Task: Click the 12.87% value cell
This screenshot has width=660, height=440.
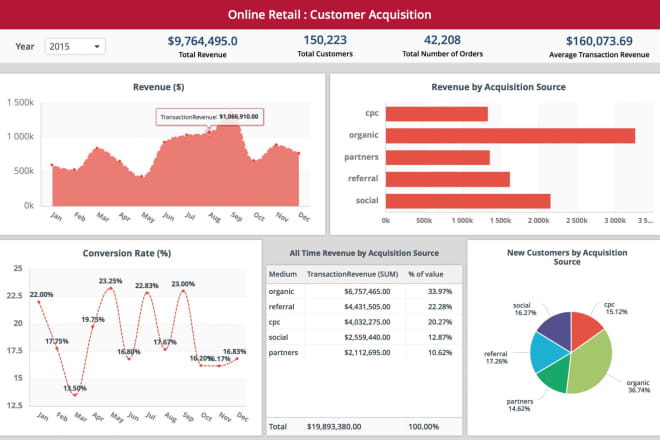Action: 439,337
